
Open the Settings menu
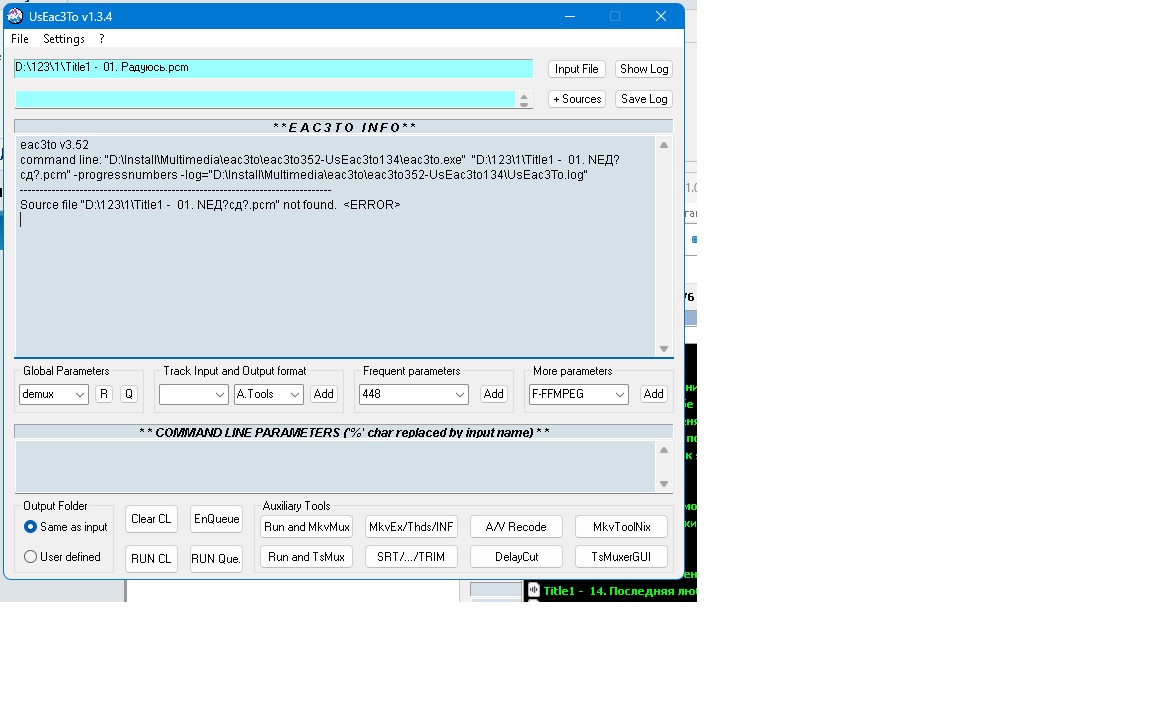click(64, 39)
